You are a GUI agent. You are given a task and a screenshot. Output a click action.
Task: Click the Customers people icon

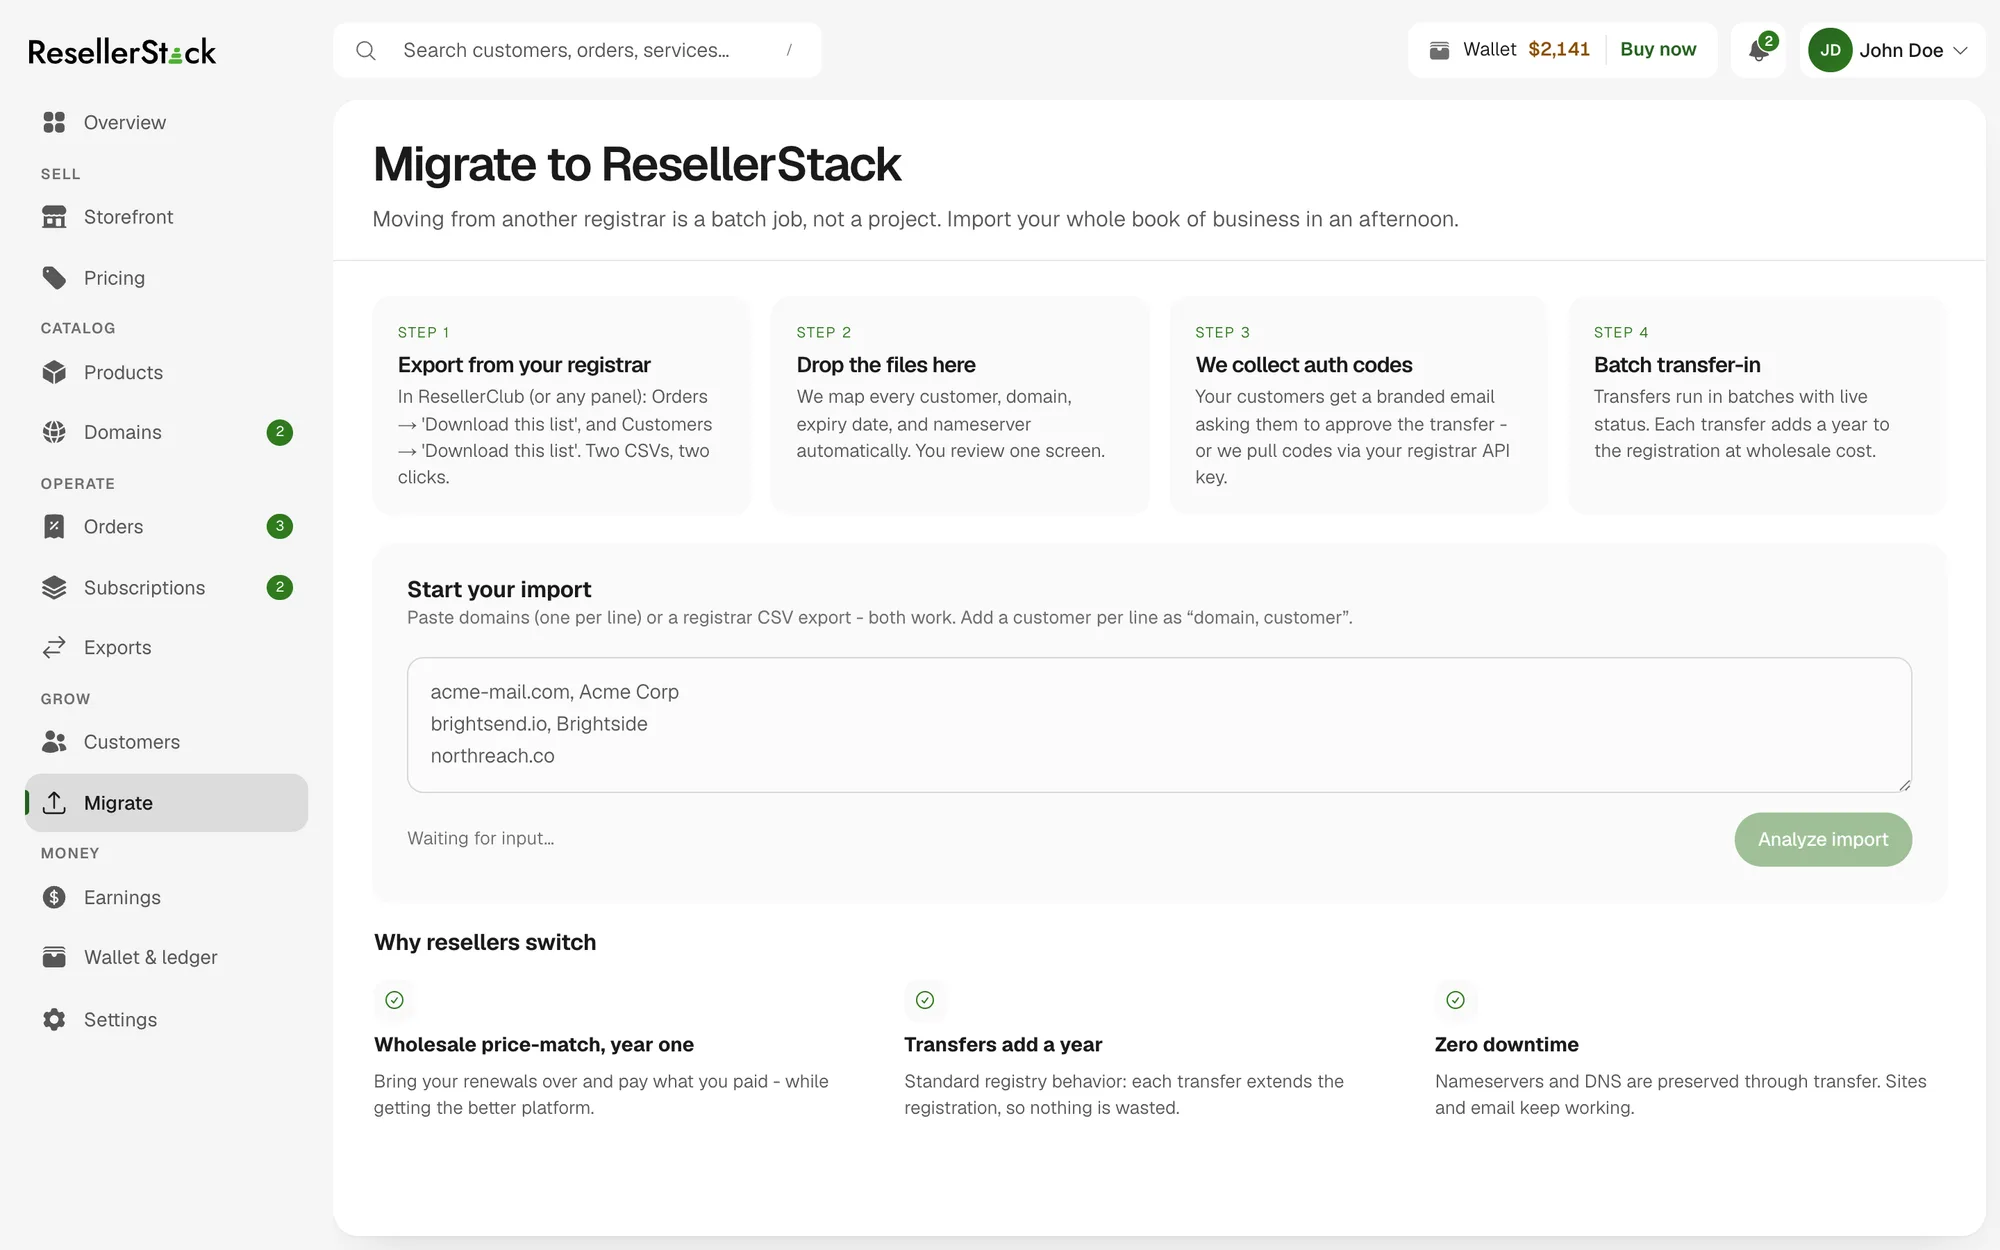click(x=54, y=742)
